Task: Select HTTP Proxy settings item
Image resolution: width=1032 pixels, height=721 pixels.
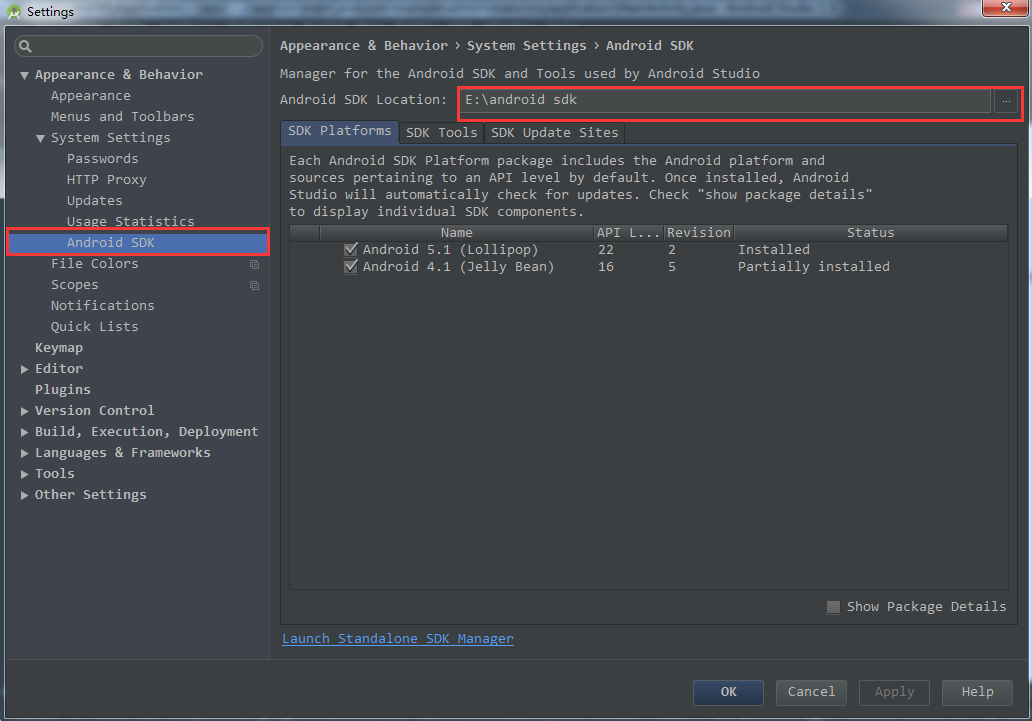Action: pyautogui.click(x=107, y=180)
